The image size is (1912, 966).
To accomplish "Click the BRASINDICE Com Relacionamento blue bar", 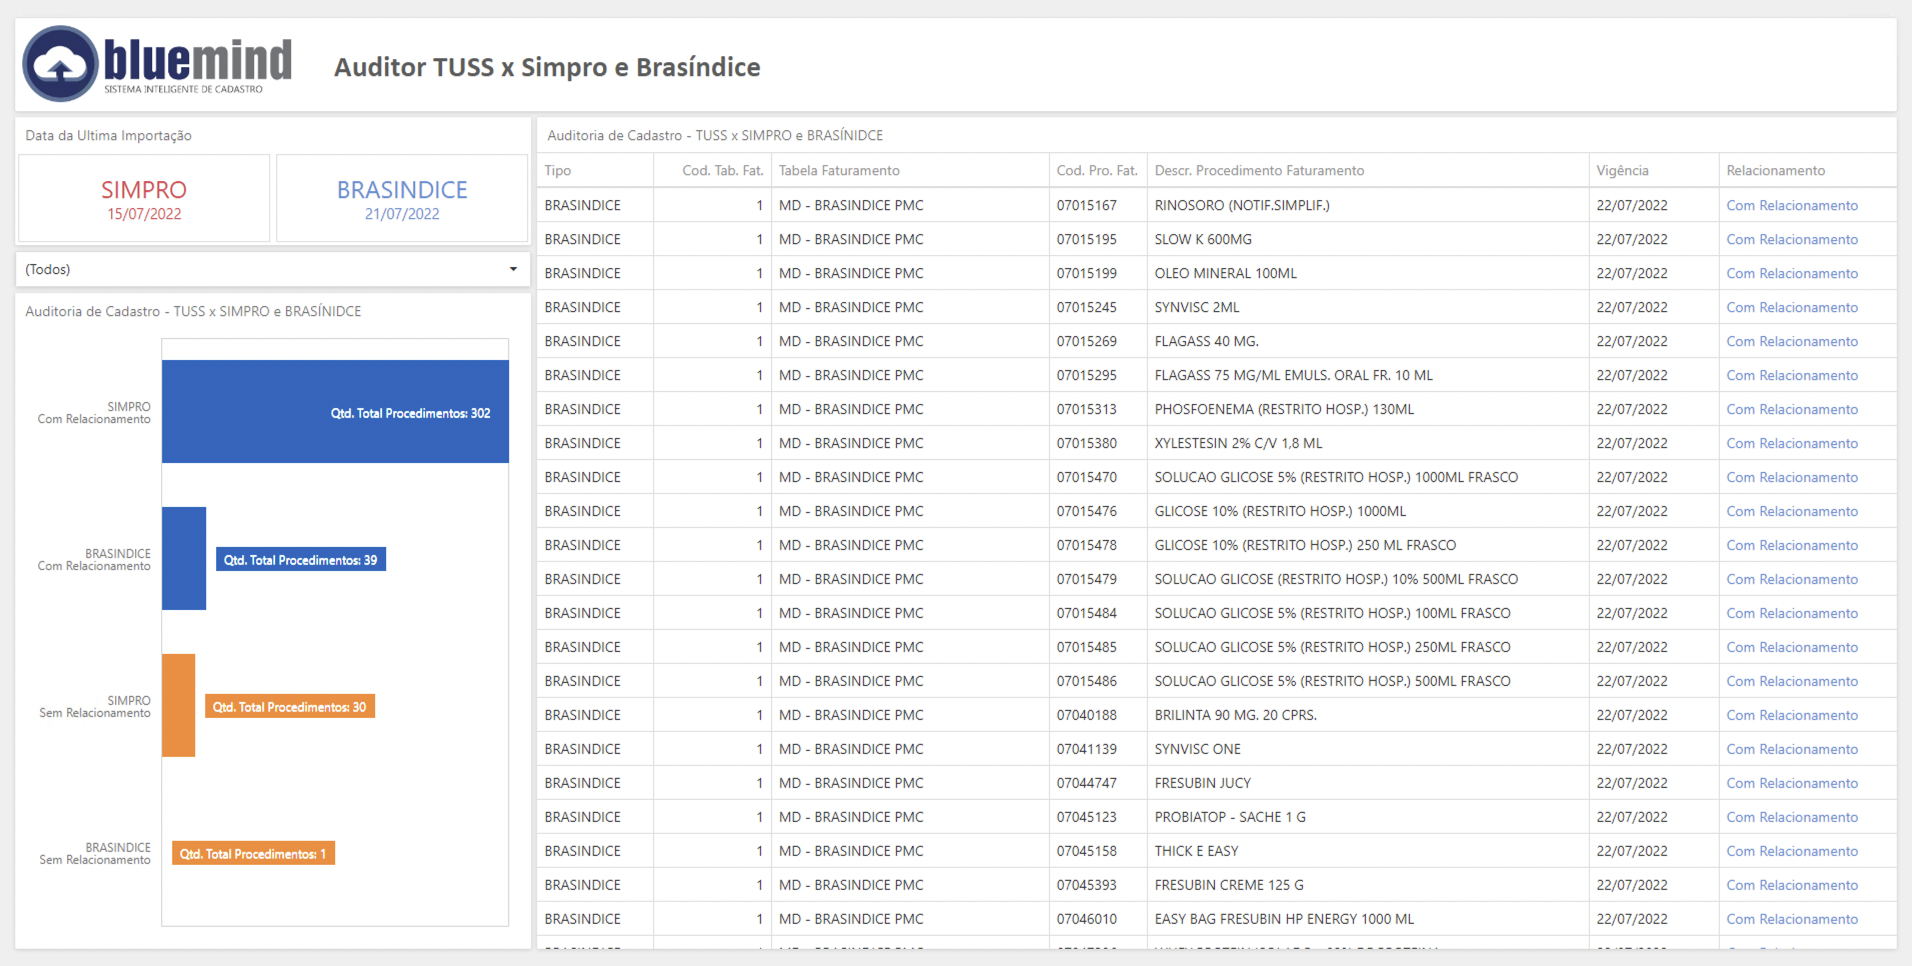I will (x=184, y=558).
